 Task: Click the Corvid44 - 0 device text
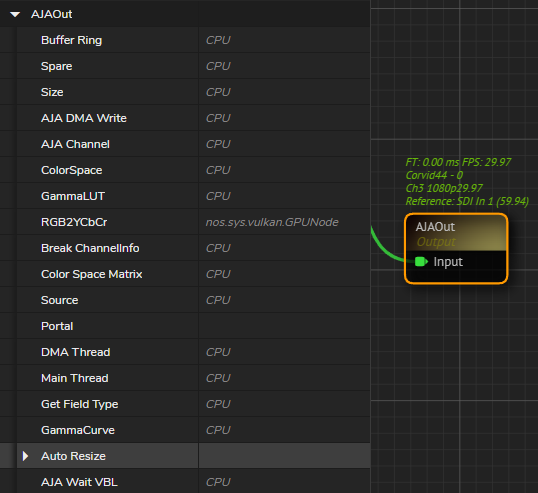point(434,175)
